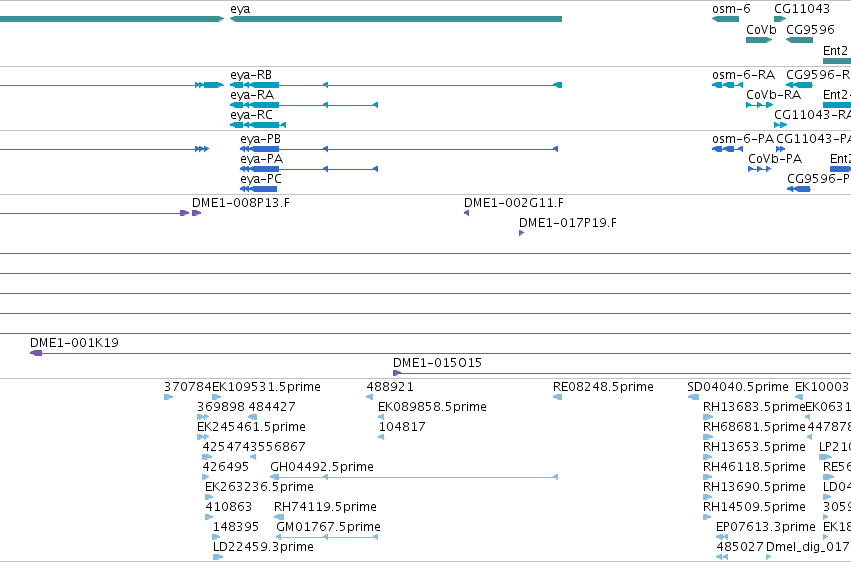Select the RH13683.5prime EST label
This screenshot has height=562, width=851.
coord(754,406)
